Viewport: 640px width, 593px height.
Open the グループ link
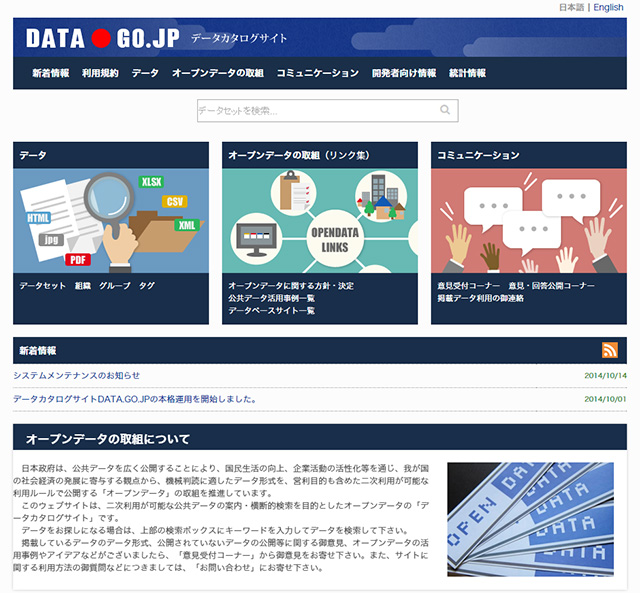[115, 286]
